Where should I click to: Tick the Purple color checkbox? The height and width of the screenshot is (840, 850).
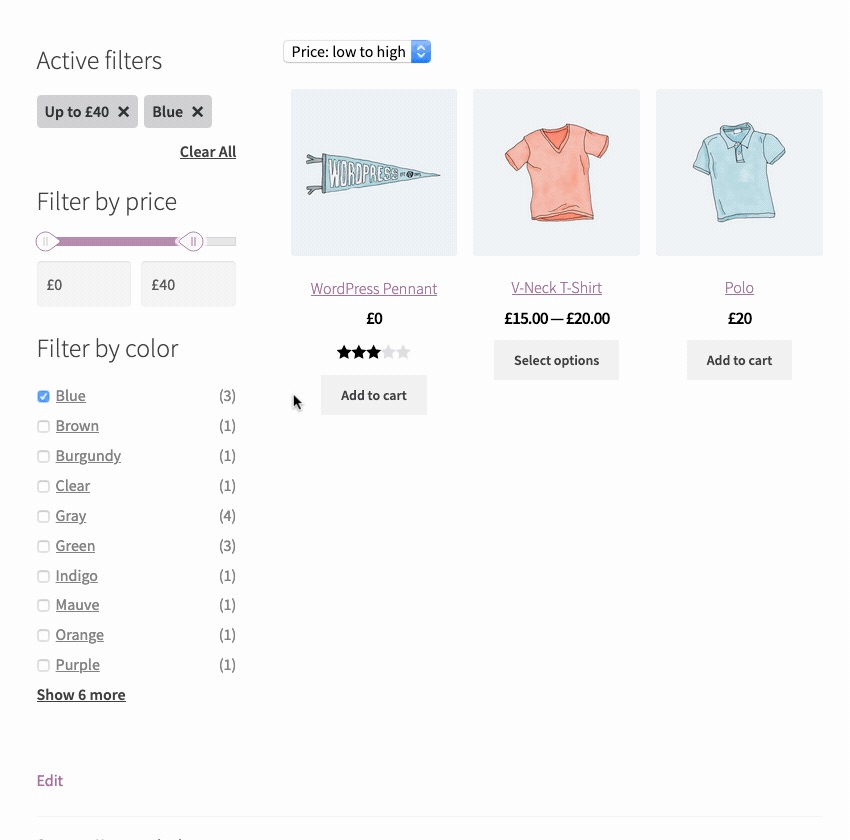coord(43,665)
